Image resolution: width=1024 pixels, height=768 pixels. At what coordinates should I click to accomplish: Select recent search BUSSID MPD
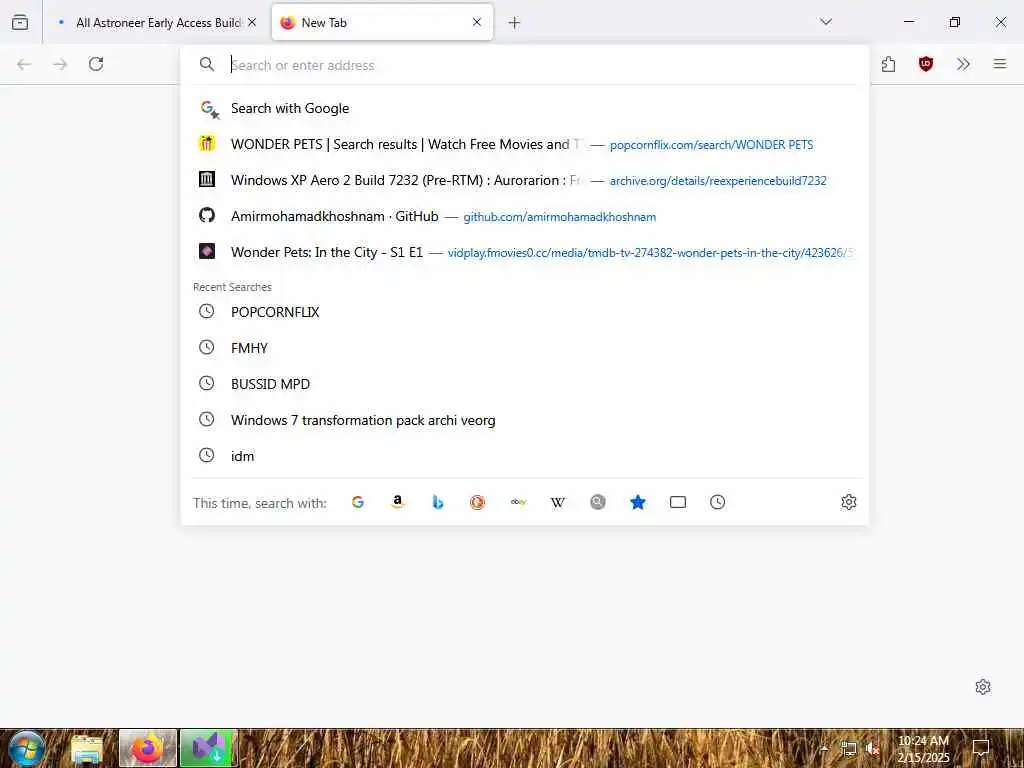(524, 384)
